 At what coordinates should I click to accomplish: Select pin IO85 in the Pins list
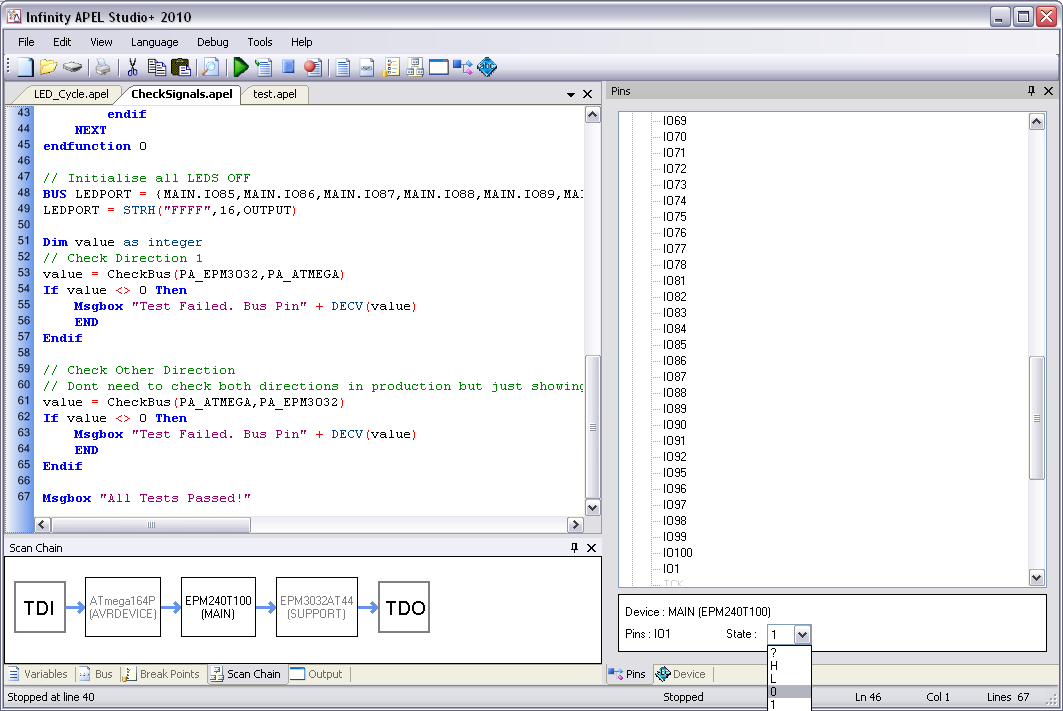click(675, 345)
